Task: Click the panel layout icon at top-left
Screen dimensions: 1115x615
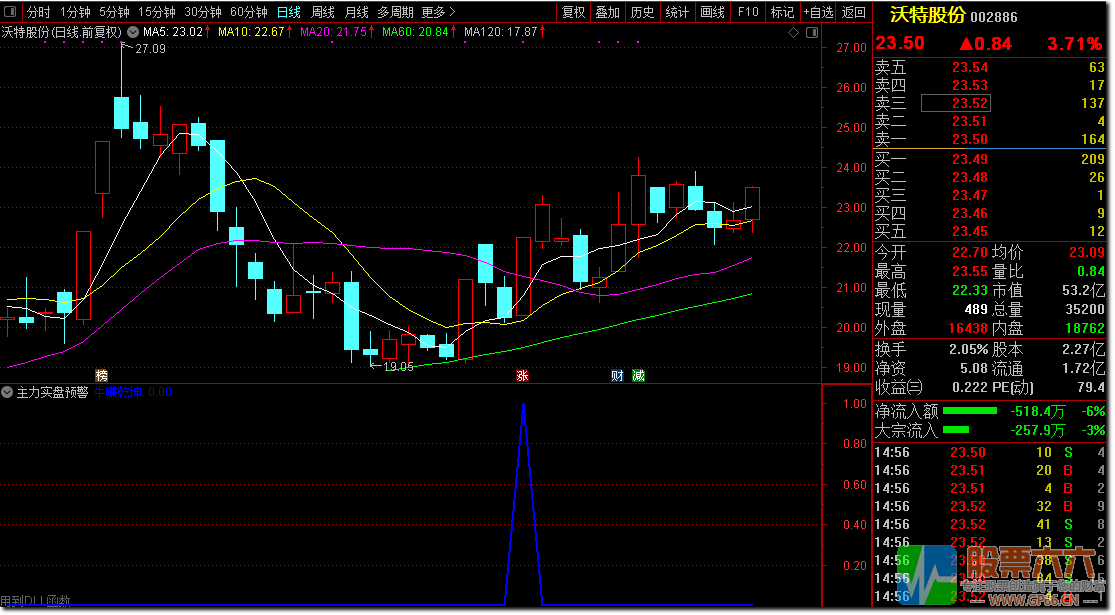Action: [10, 12]
